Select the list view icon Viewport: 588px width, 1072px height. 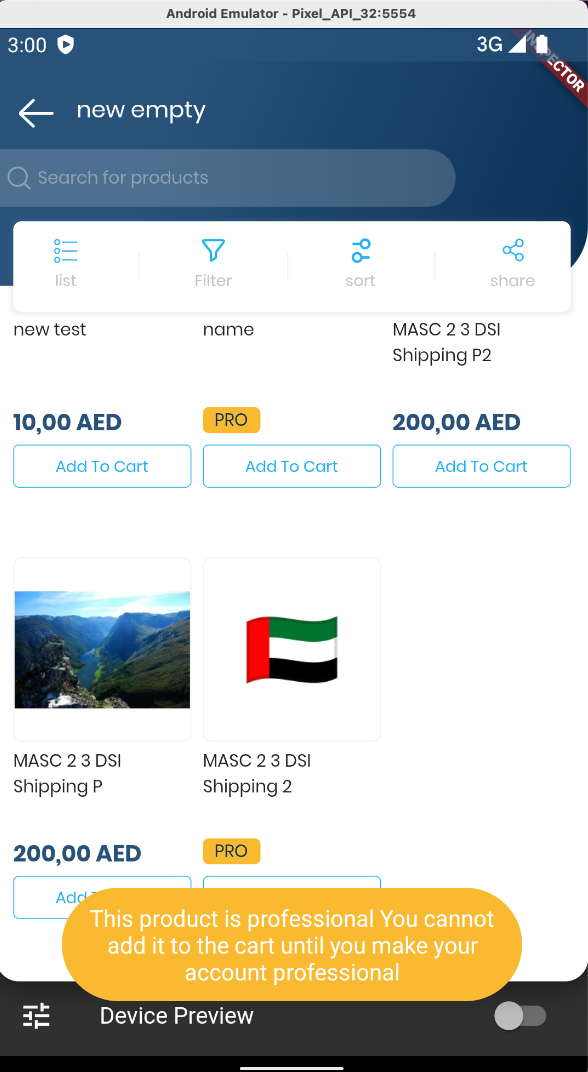point(65,250)
